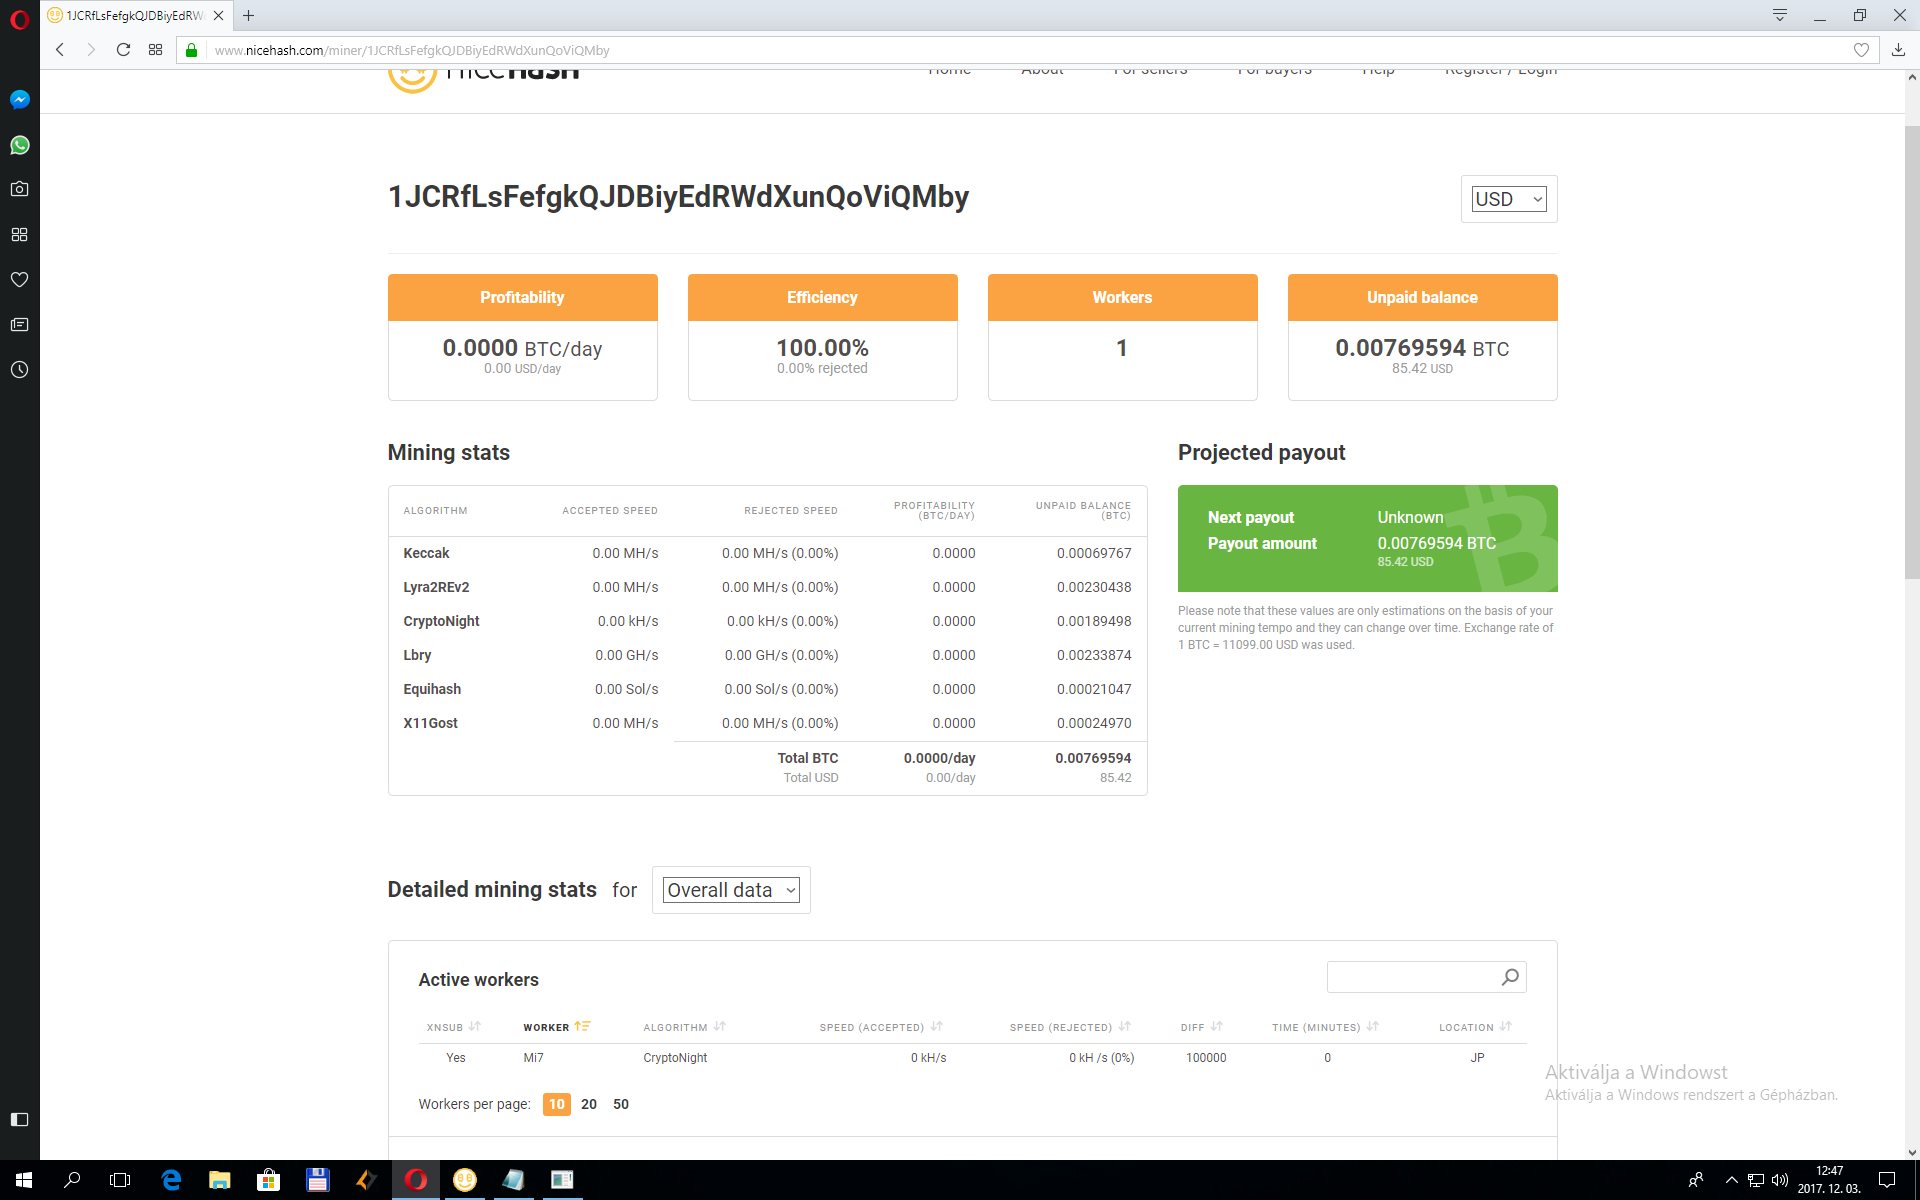The width and height of the screenshot is (1920, 1200).
Task: Show 20 workers per page
Action: coord(589,1104)
